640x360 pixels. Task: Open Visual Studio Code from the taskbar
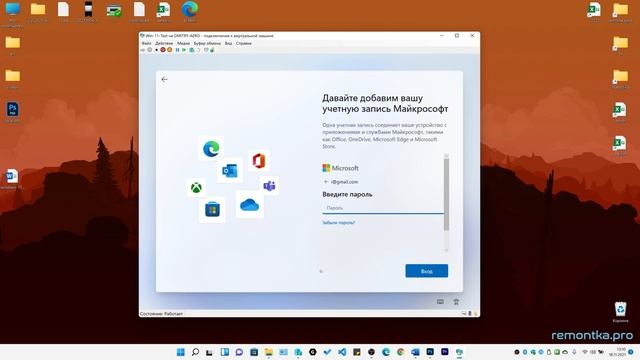point(342,352)
